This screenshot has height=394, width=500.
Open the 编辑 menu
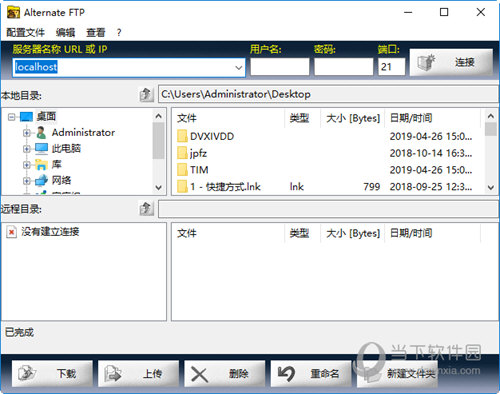click(x=65, y=32)
